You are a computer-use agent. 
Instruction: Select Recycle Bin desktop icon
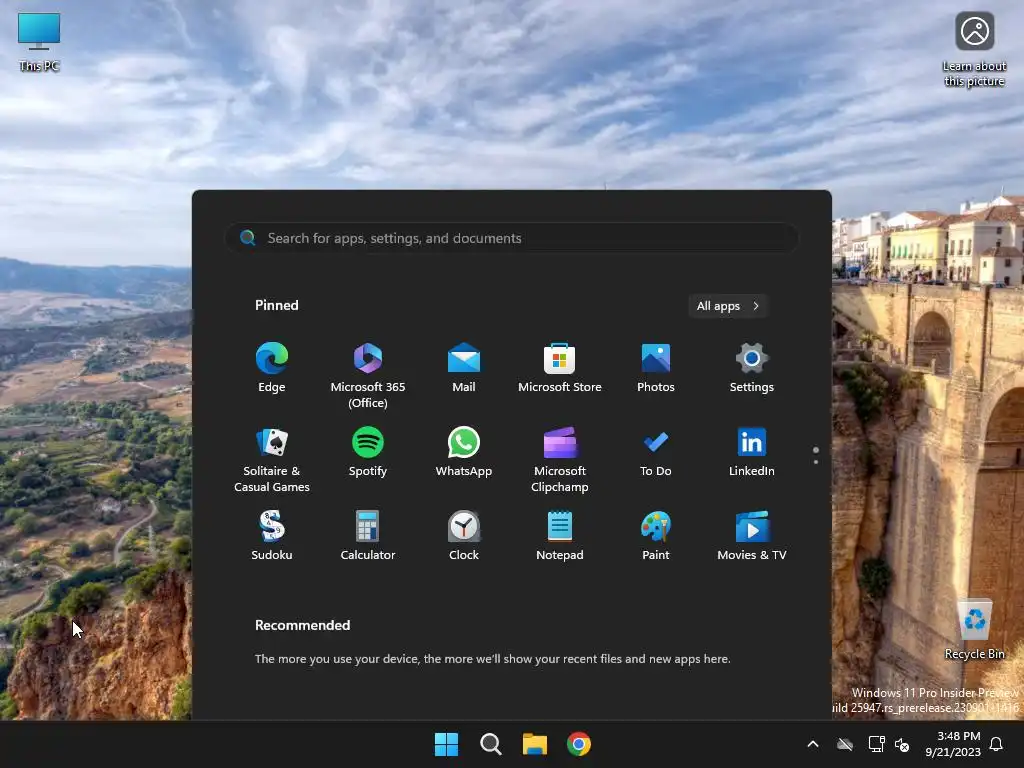(x=974, y=630)
